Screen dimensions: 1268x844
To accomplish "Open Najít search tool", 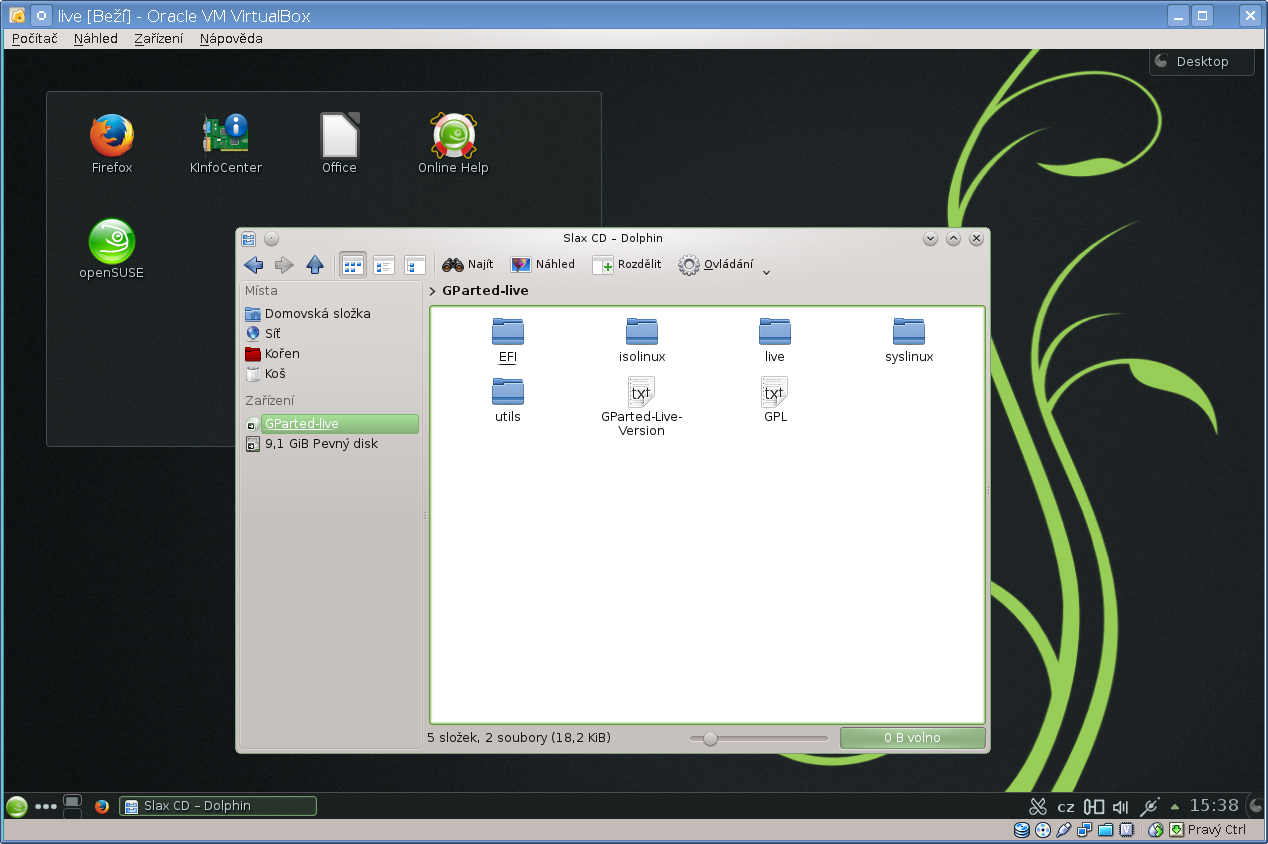I will (468, 265).
